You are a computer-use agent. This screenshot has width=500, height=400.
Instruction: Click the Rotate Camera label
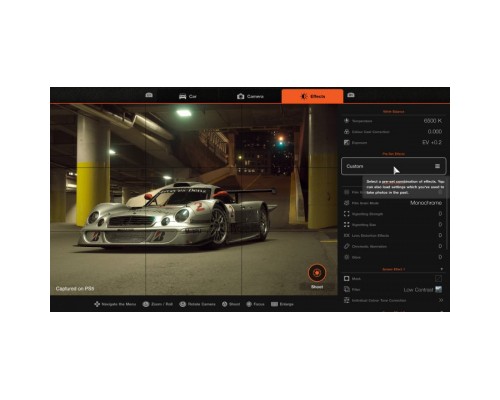coord(202,304)
